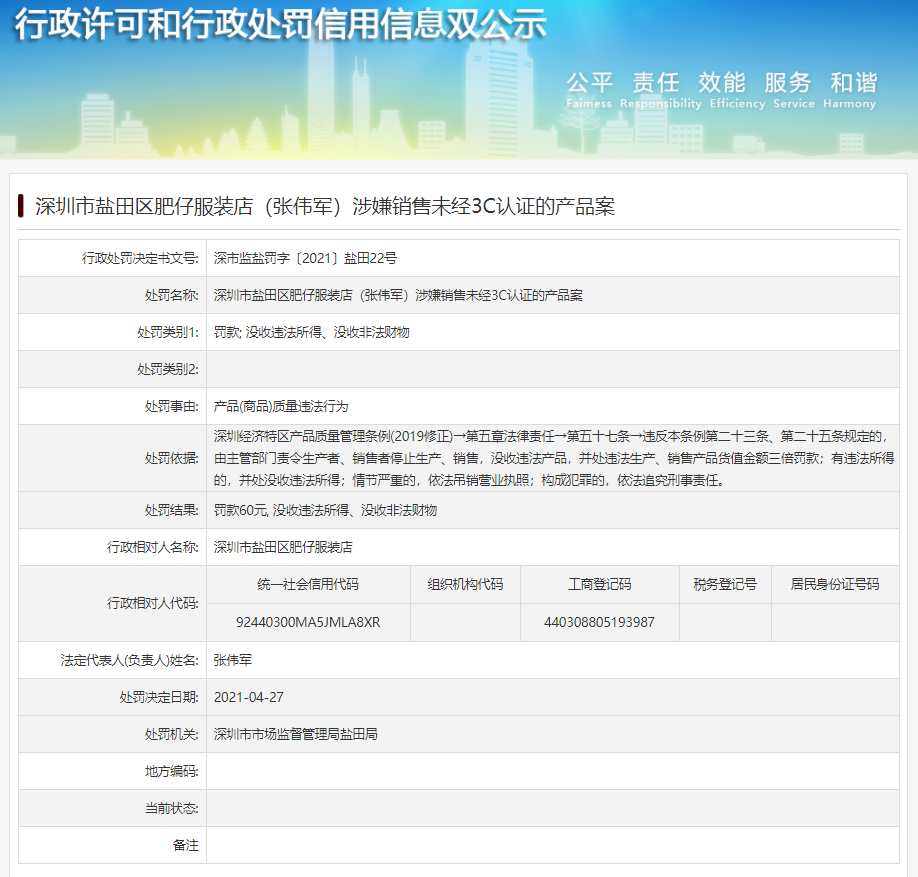Select the 处罚依据 paragraph citing 深圳经济特区产品质量管理条例
Image resolution: width=918 pixels, height=877 pixels.
pos(554,458)
